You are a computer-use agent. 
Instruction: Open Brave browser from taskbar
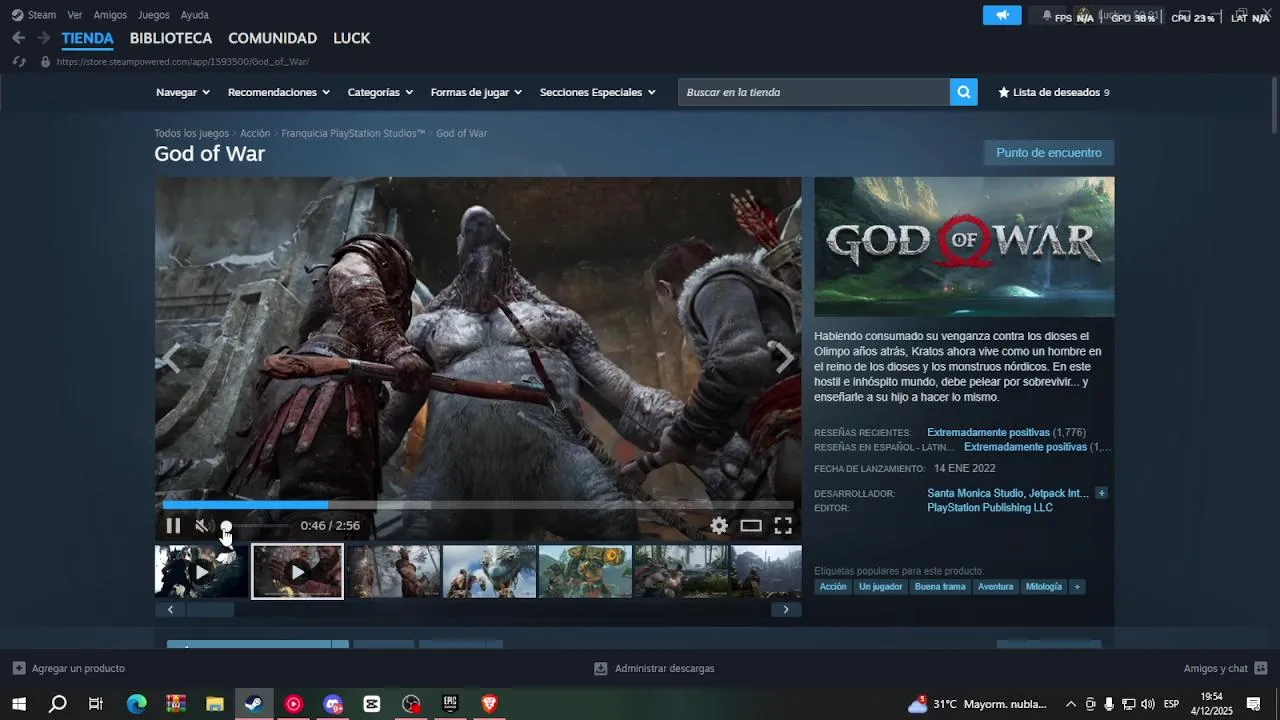click(489, 704)
